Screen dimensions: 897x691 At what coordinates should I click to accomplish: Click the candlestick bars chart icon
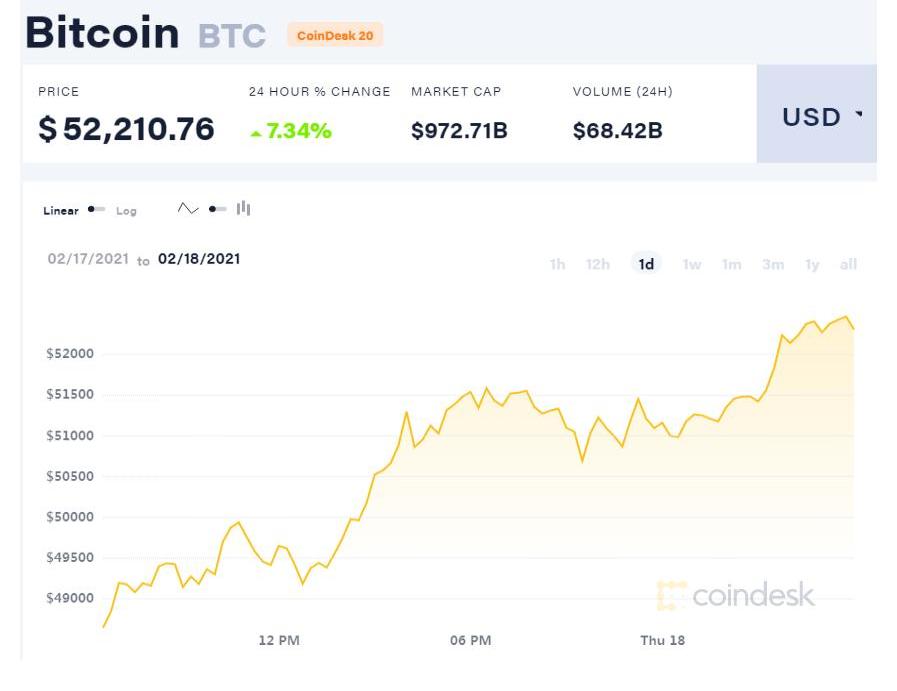tap(243, 209)
